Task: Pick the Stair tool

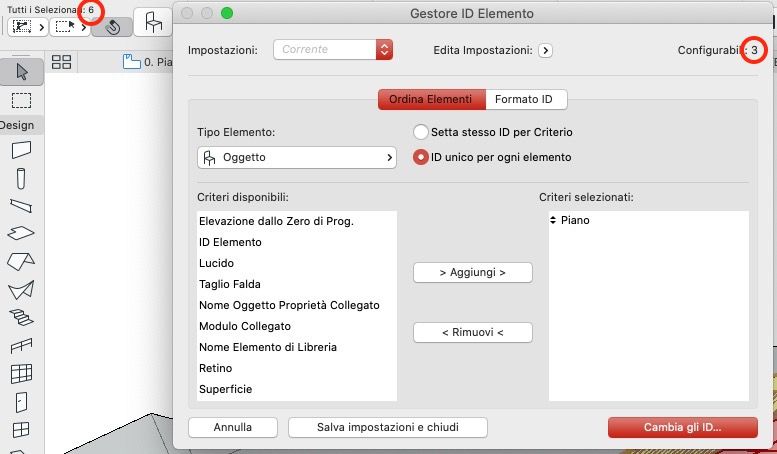Action: pyautogui.click(x=21, y=318)
